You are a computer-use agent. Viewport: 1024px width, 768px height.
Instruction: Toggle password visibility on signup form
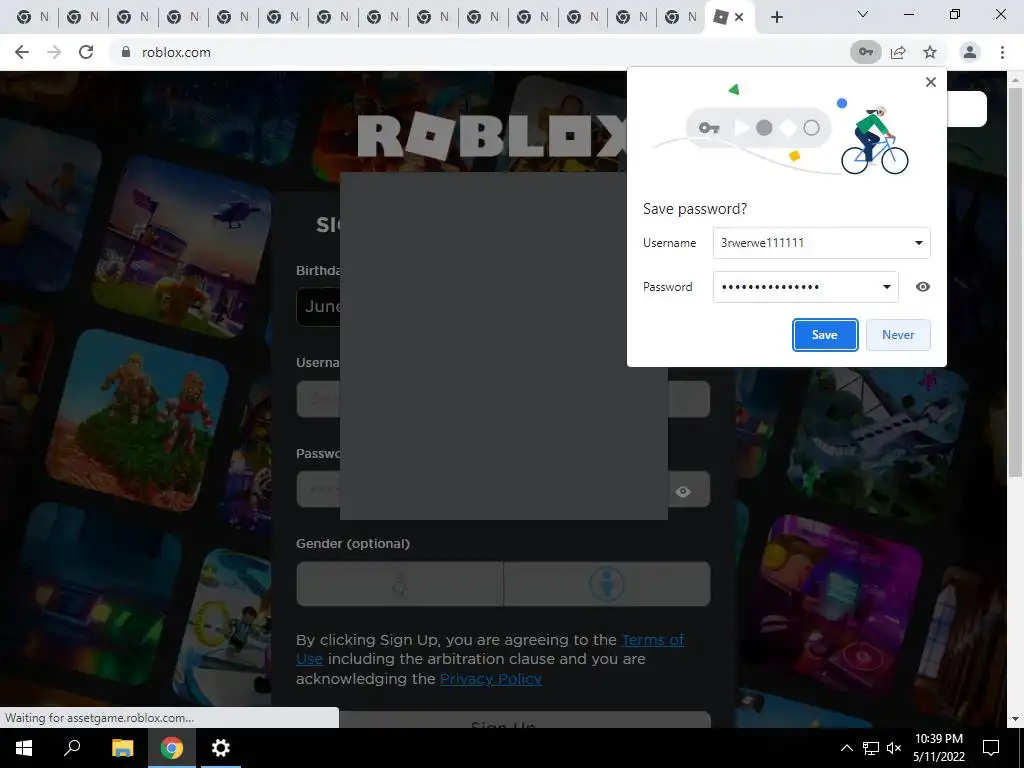683,492
